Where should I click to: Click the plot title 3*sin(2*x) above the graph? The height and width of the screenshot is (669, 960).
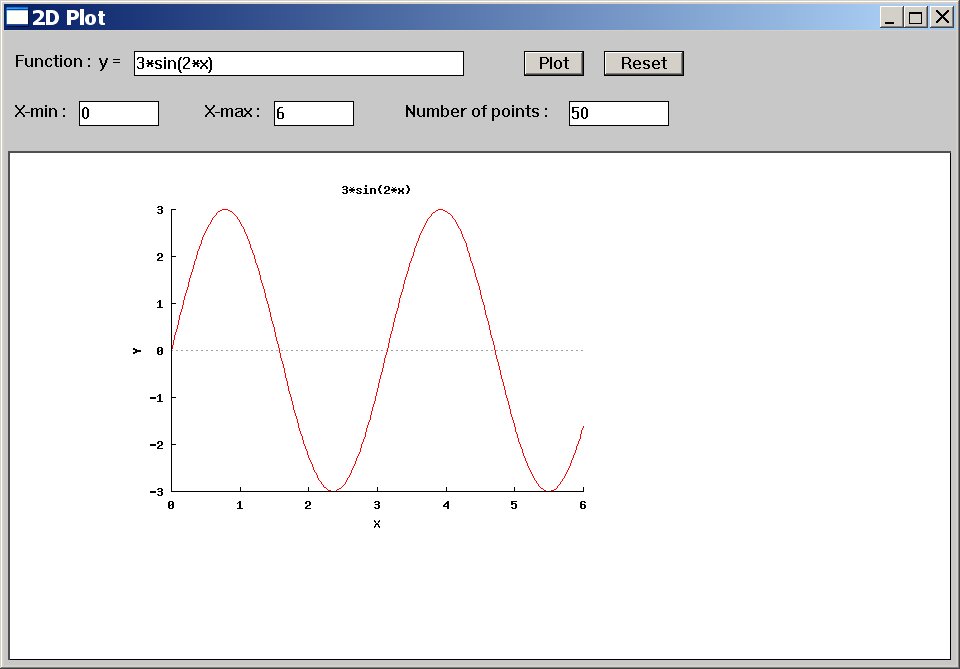click(376, 190)
